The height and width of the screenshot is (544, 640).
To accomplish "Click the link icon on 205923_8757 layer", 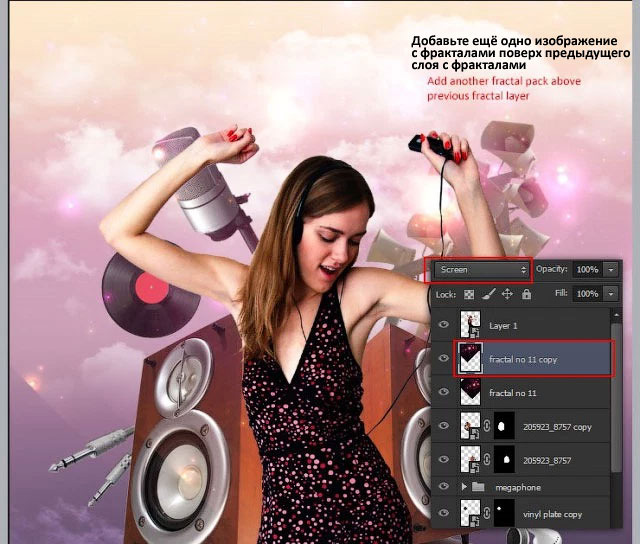I will click(x=487, y=460).
